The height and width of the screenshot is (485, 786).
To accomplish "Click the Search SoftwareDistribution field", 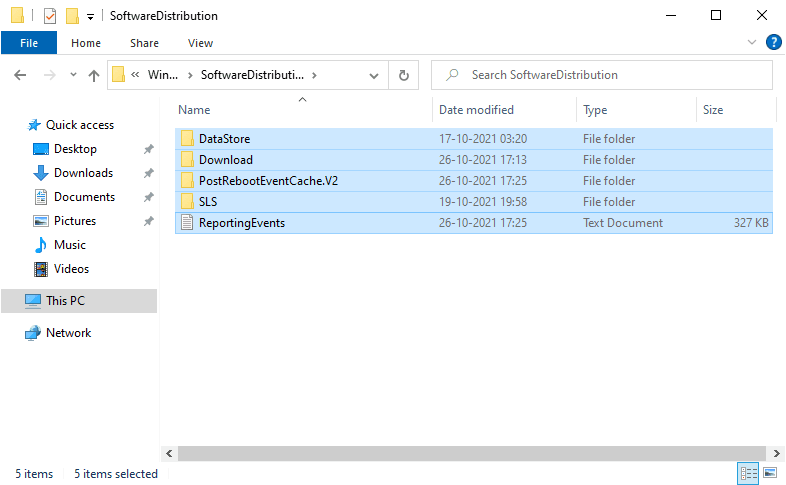I will point(610,75).
